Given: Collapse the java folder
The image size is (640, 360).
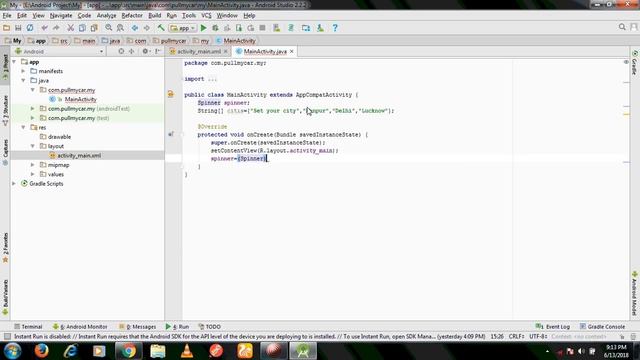Looking at the screenshot, I should [24, 80].
